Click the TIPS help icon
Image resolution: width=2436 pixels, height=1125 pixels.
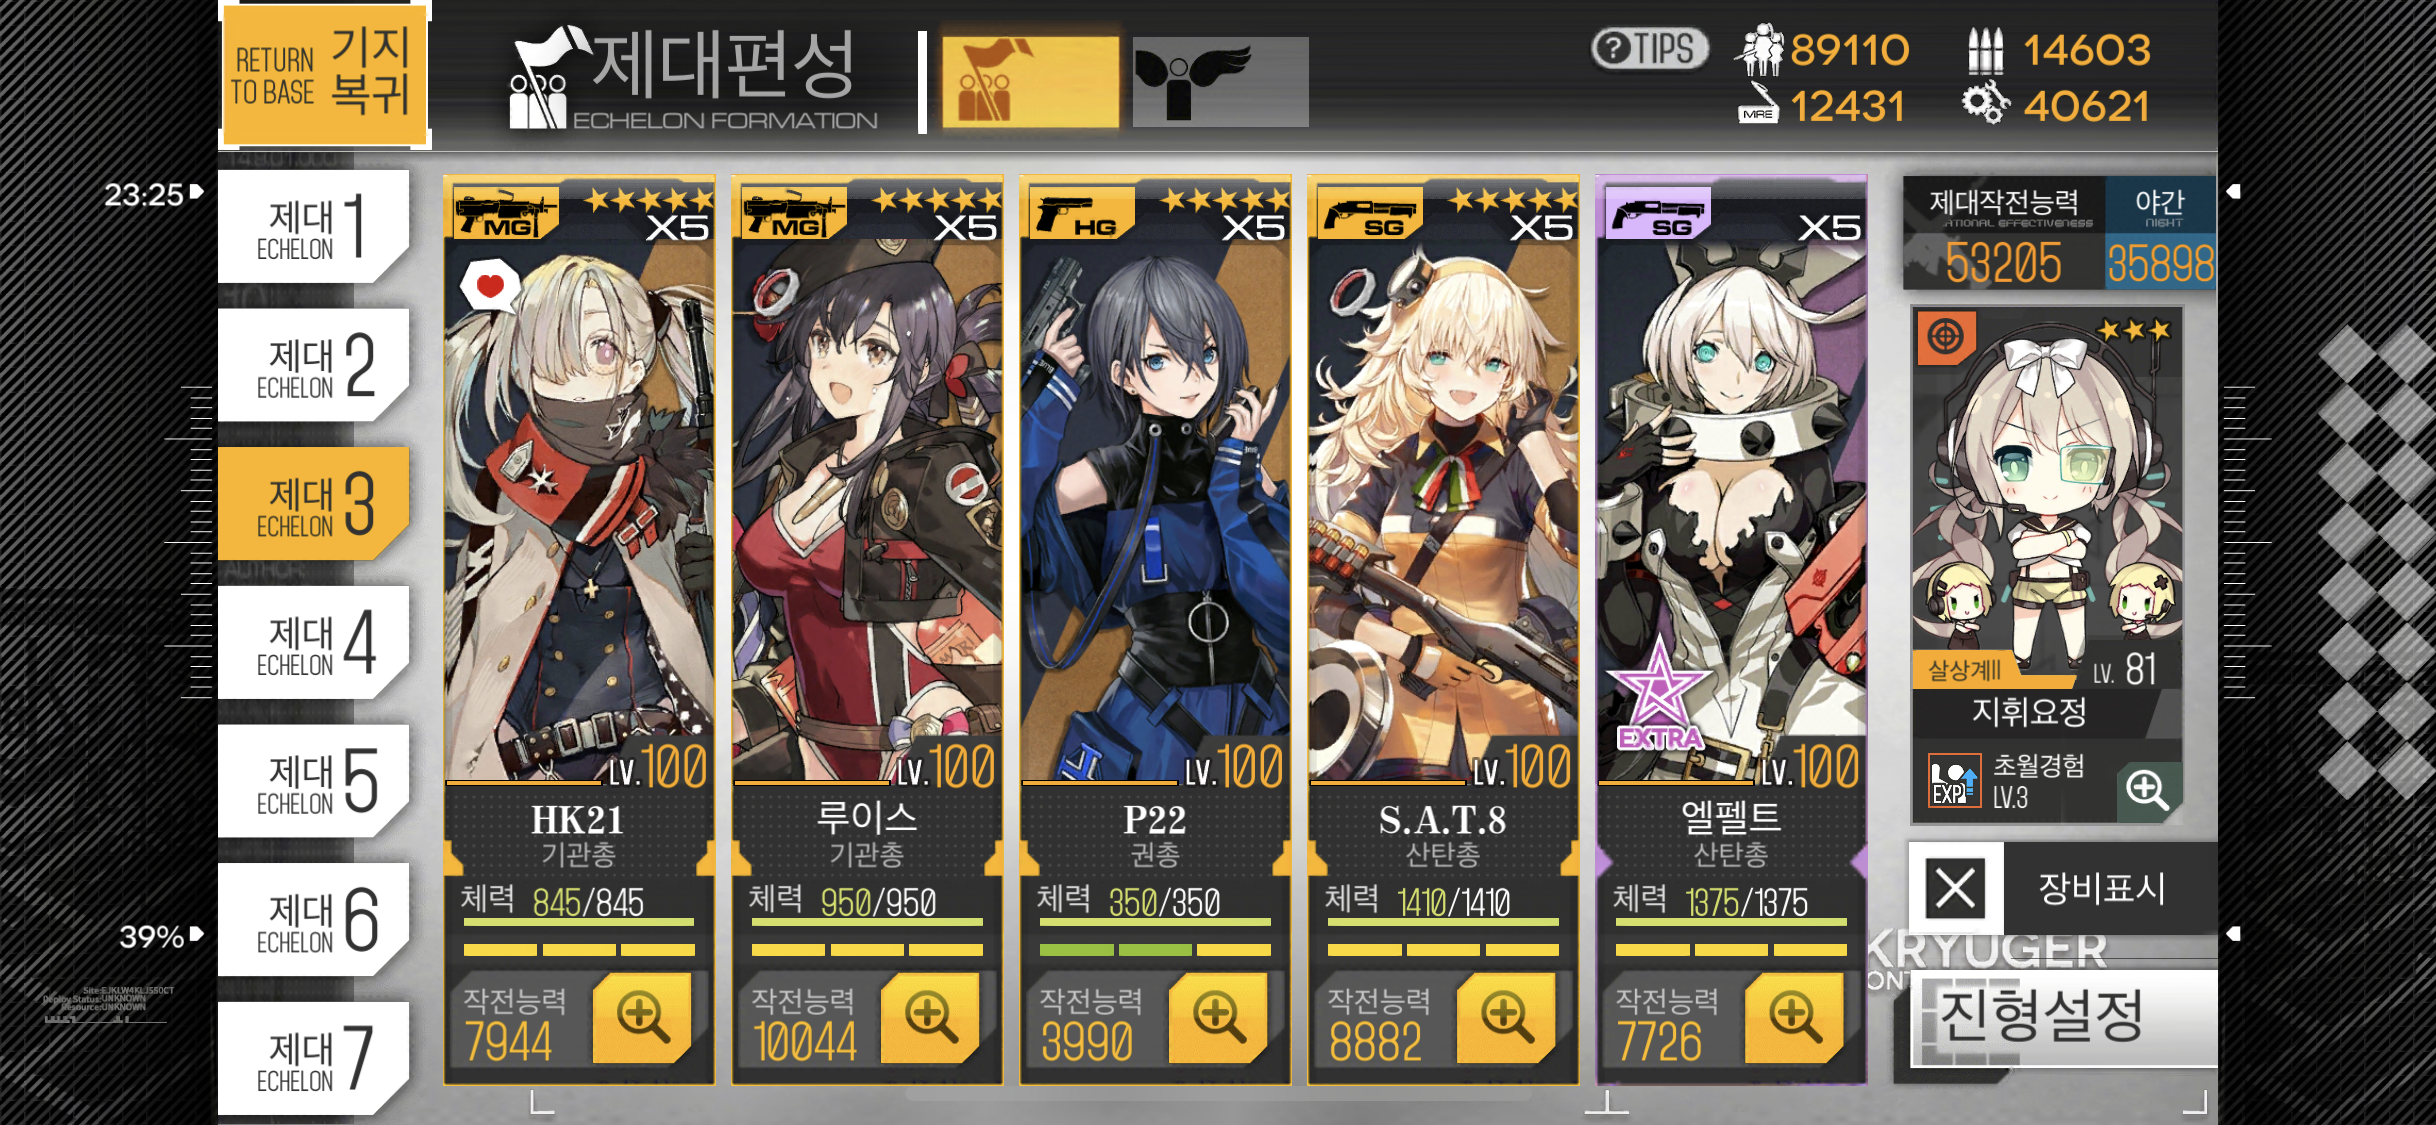click(1650, 48)
